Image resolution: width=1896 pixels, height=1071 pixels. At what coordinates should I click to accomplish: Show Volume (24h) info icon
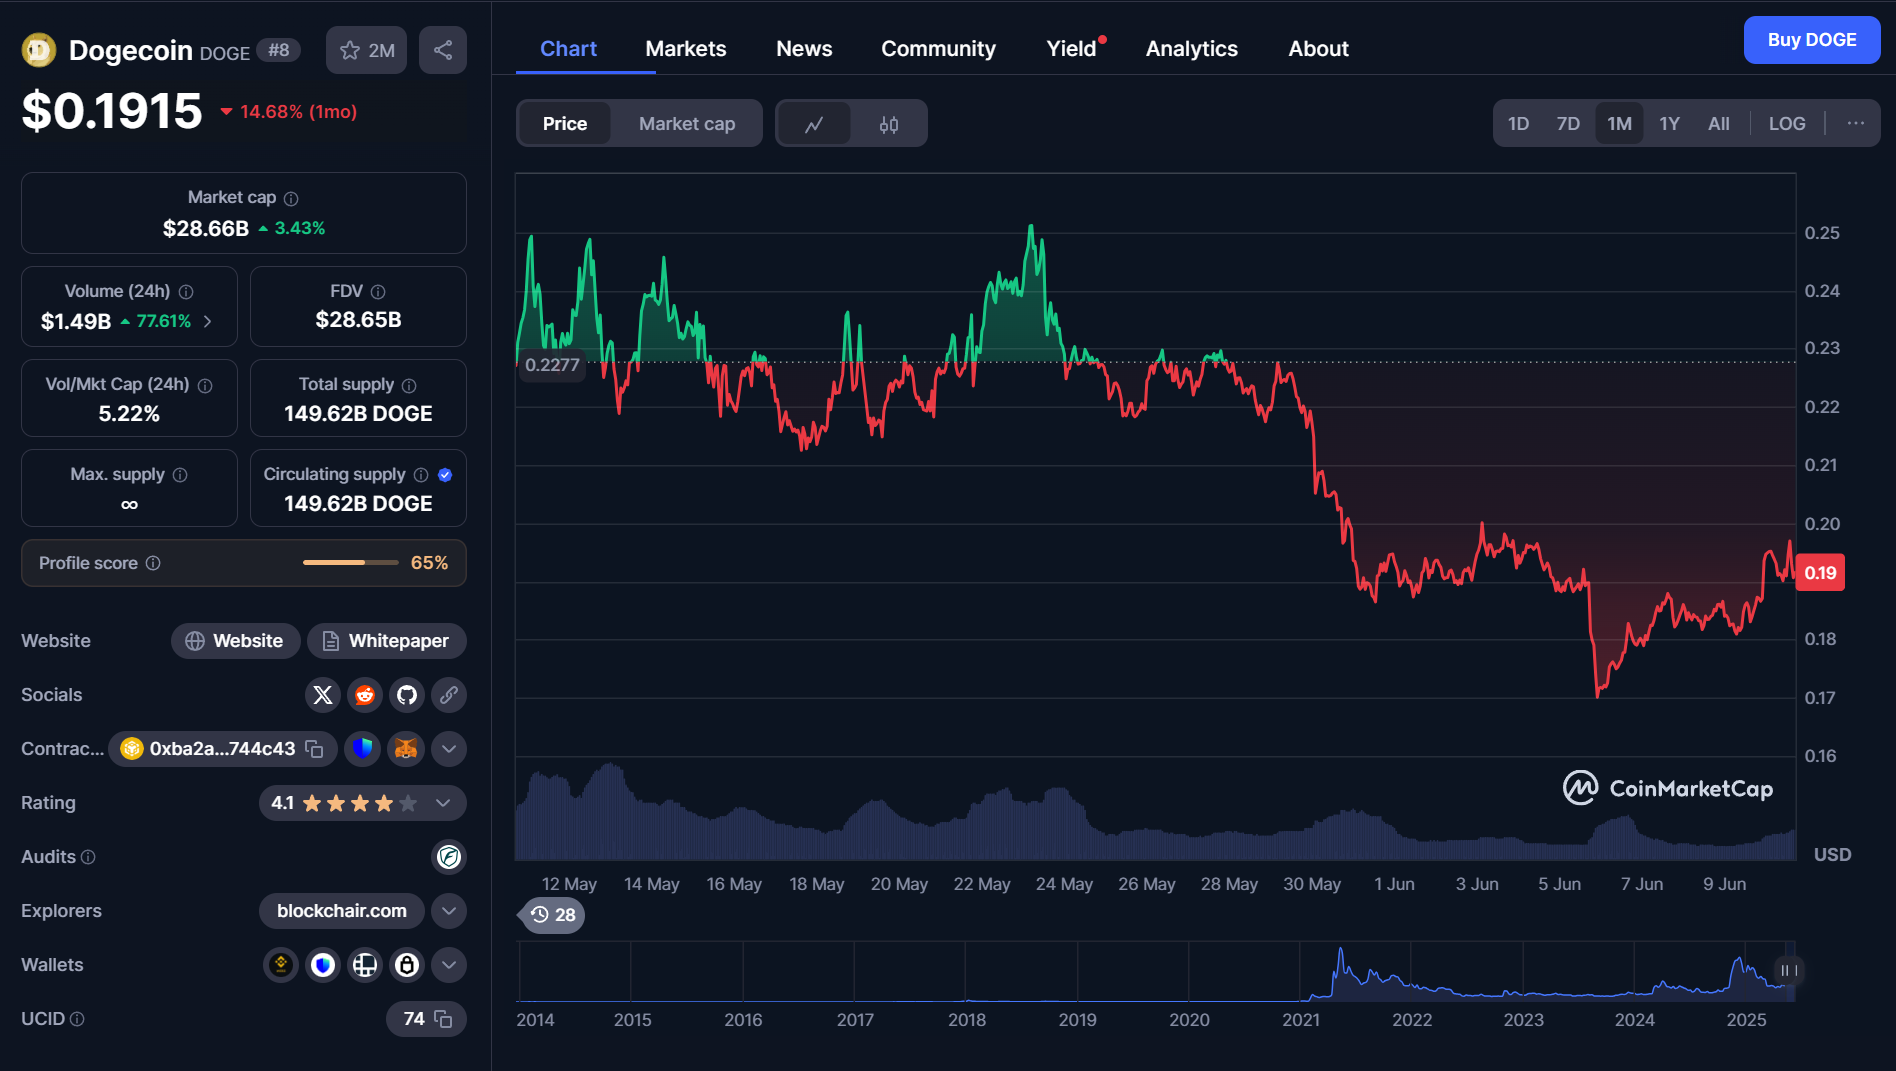pyautogui.click(x=186, y=292)
